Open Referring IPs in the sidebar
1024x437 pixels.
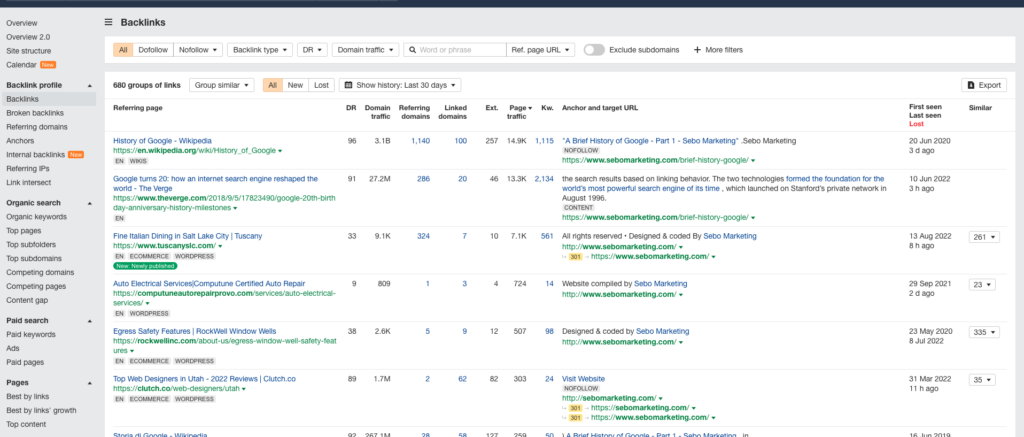[x=28, y=169]
